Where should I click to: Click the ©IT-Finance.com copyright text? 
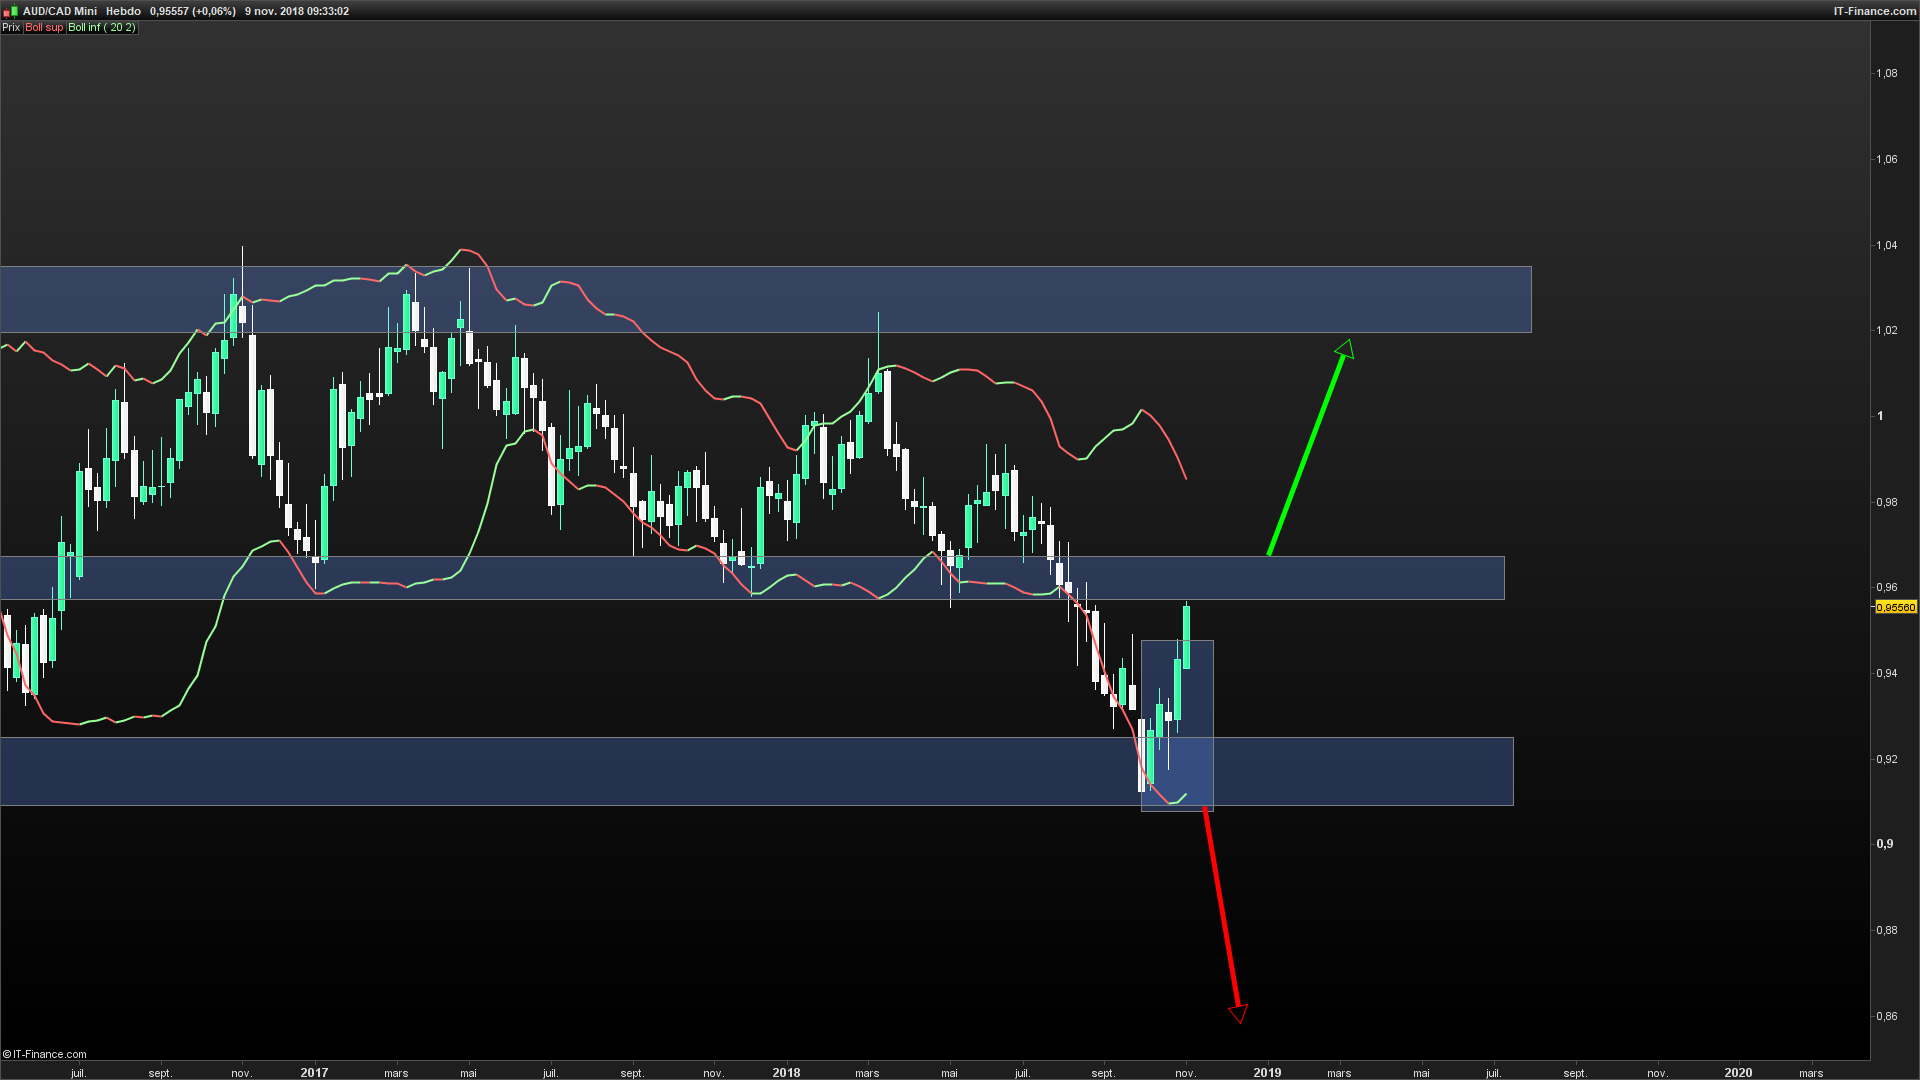[45, 1054]
